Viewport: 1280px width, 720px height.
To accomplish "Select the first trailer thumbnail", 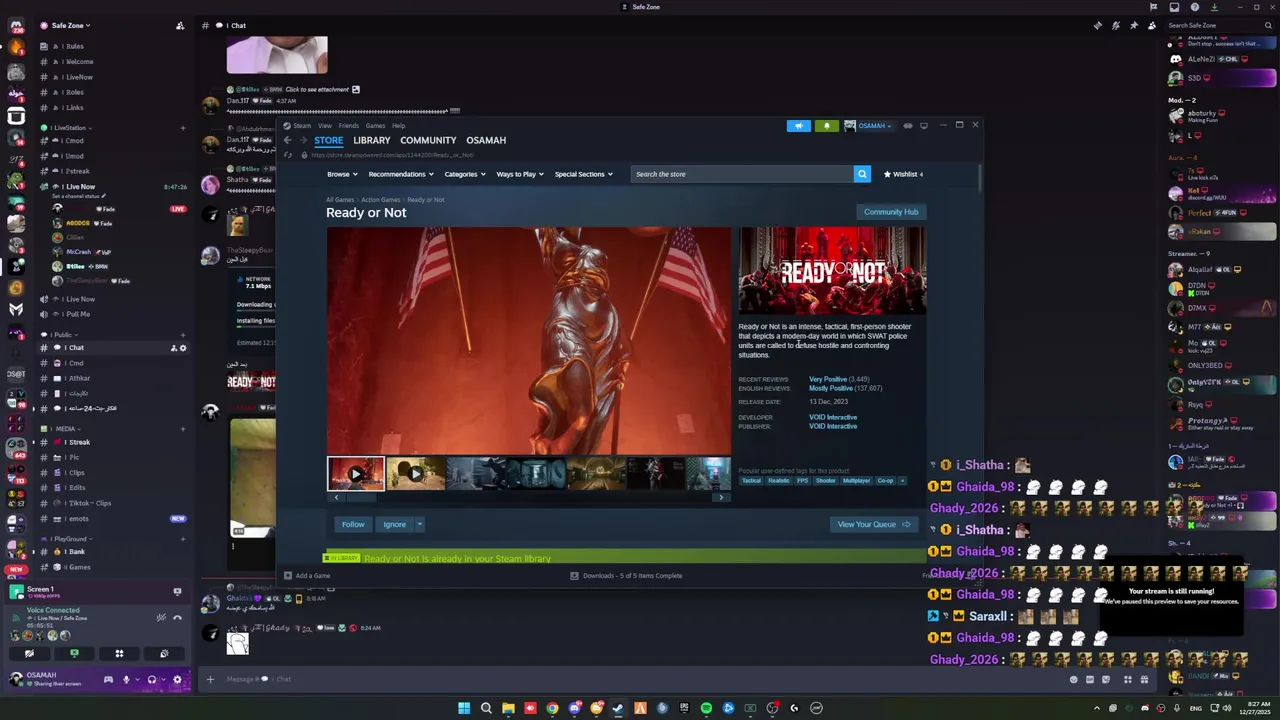I will click(355, 473).
